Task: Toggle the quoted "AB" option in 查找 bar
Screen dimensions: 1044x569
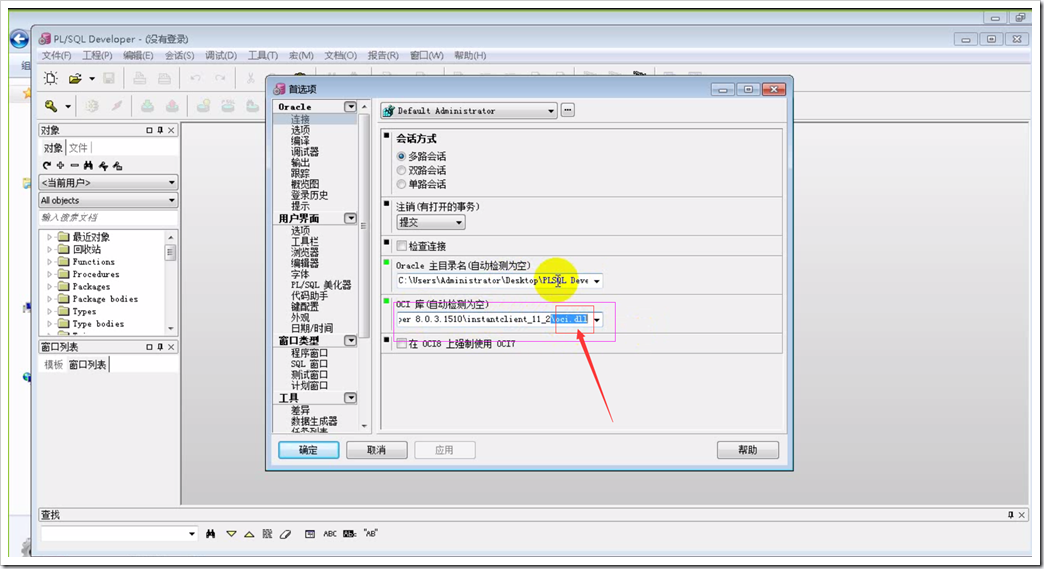Action: tap(371, 534)
